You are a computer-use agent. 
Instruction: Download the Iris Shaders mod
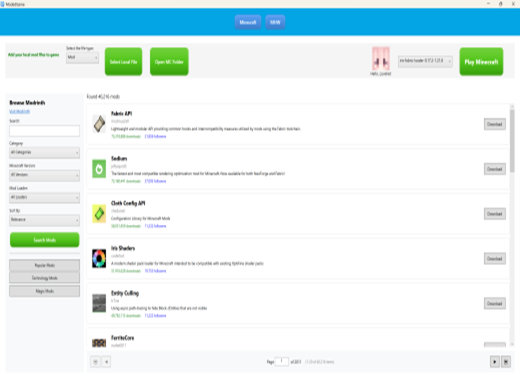point(495,259)
